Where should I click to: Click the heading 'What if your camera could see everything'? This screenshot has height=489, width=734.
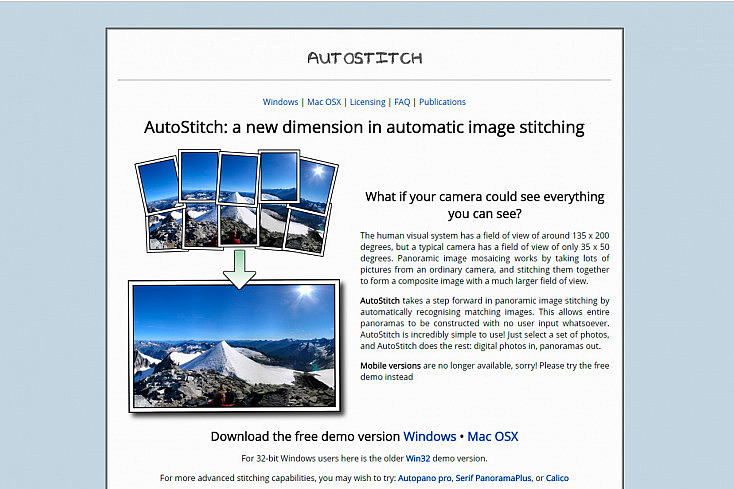click(x=484, y=197)
